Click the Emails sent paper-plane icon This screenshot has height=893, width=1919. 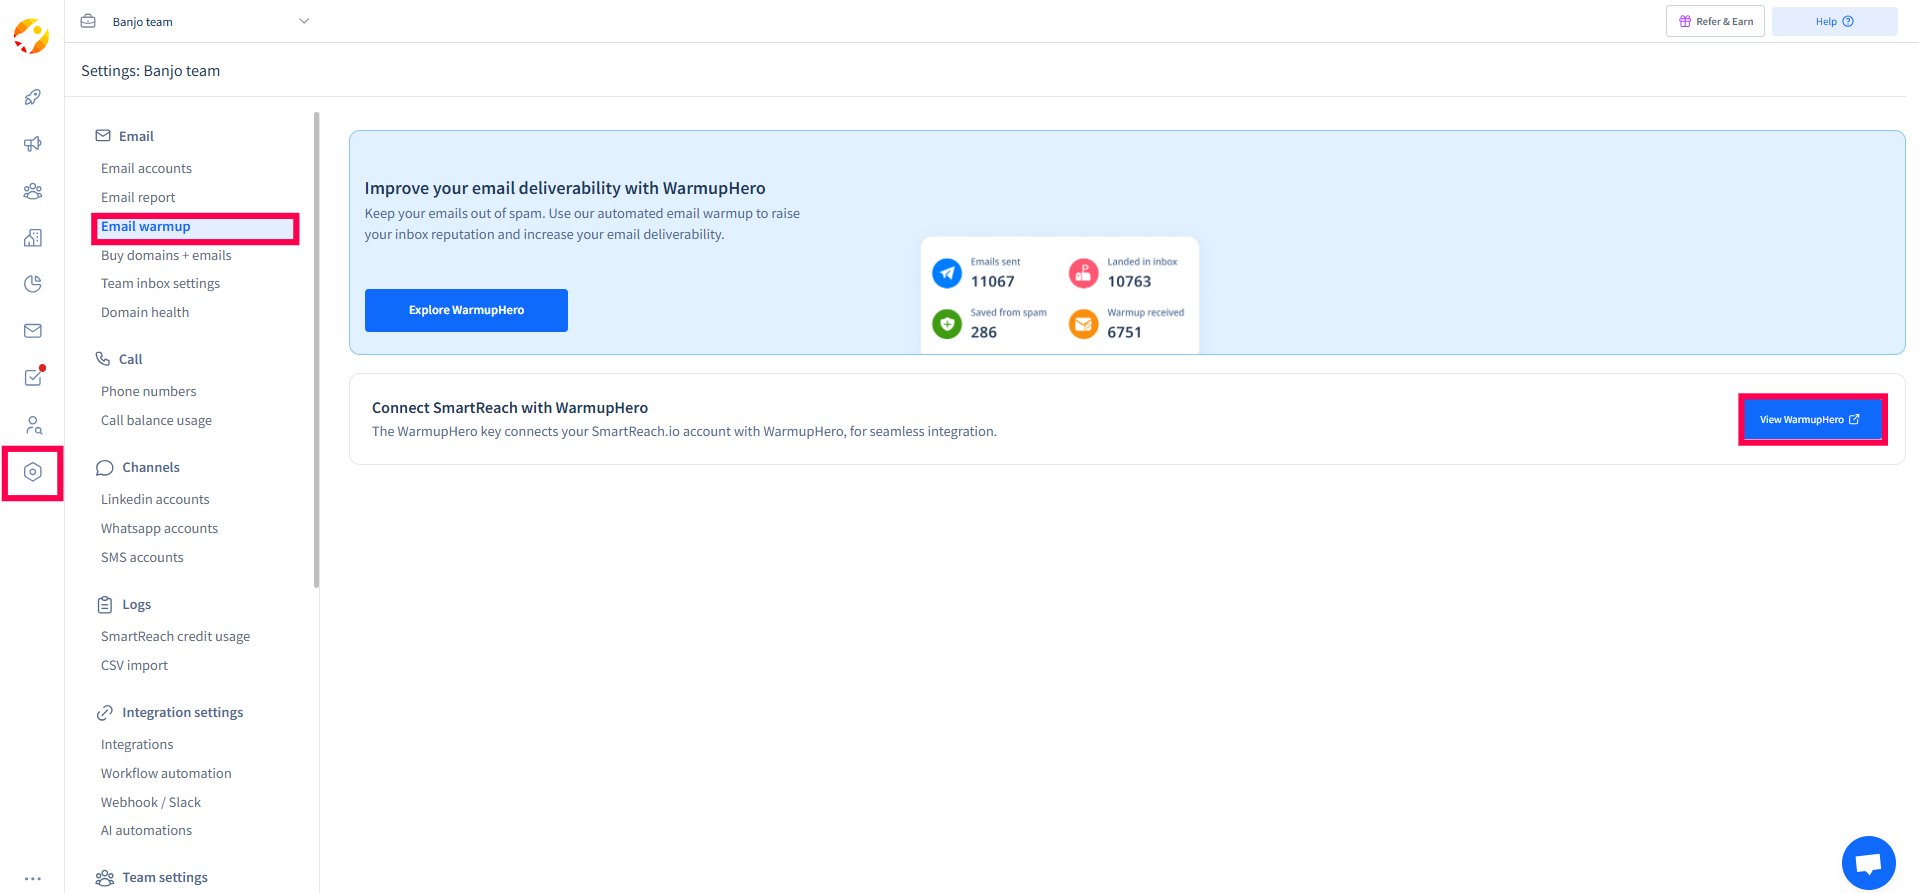pos(947,272)
